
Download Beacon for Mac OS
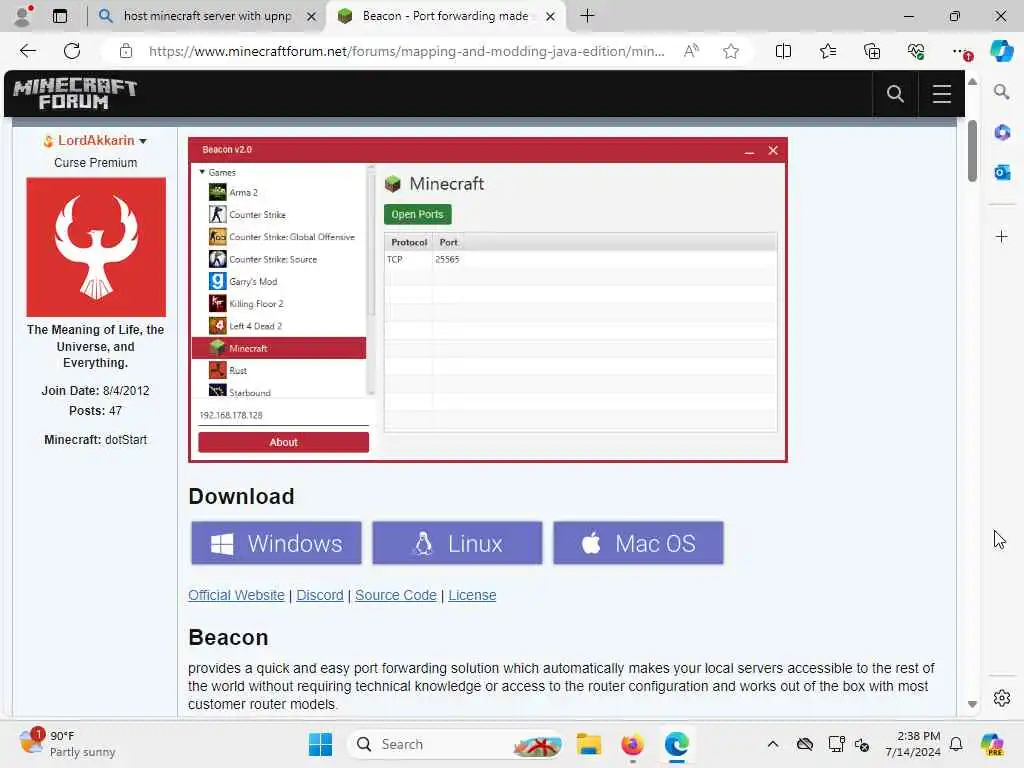tap(638, 543)
